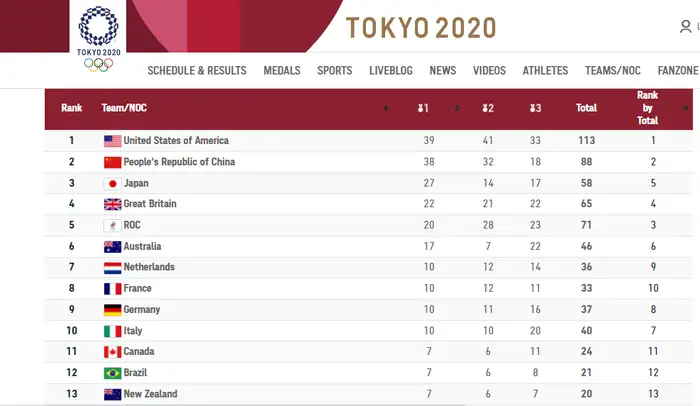The height and width of the screenshot is (406, 700).
Task: Click the Great Britain flag icon
Action: pos(112,204)
